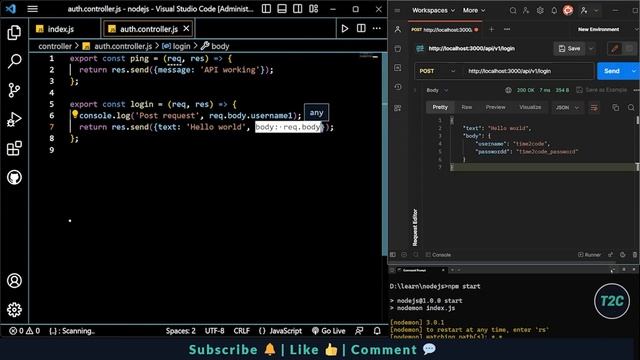
Task: Open the JSON format dropdown
Action: click(x=567, y=107)
